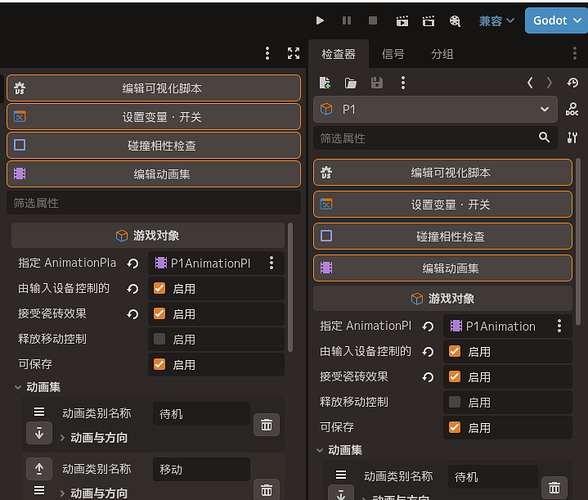Expand 动画与方向 under 移动 in left panel
This screenshot has height=500, width=588.
63,493
